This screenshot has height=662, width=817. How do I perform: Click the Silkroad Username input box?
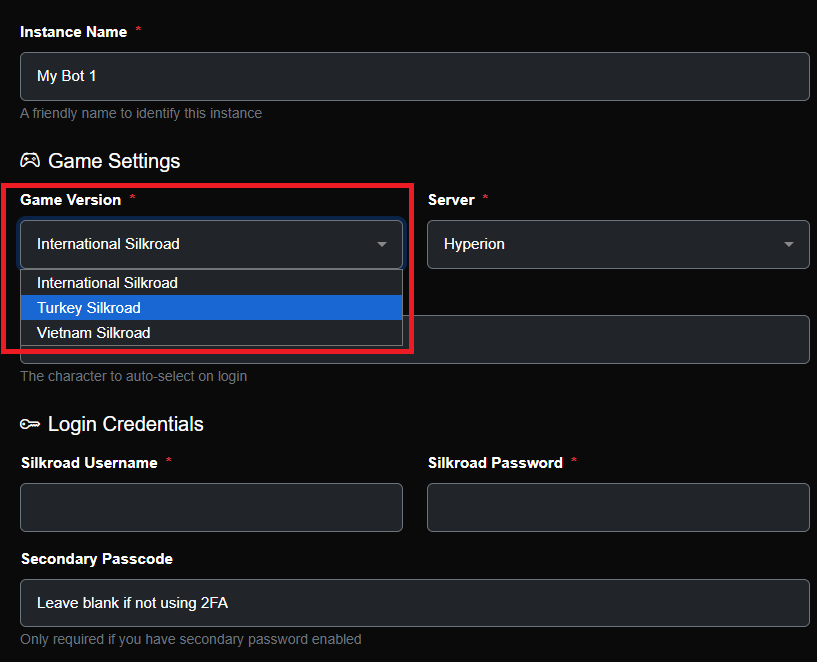[211, 507]
